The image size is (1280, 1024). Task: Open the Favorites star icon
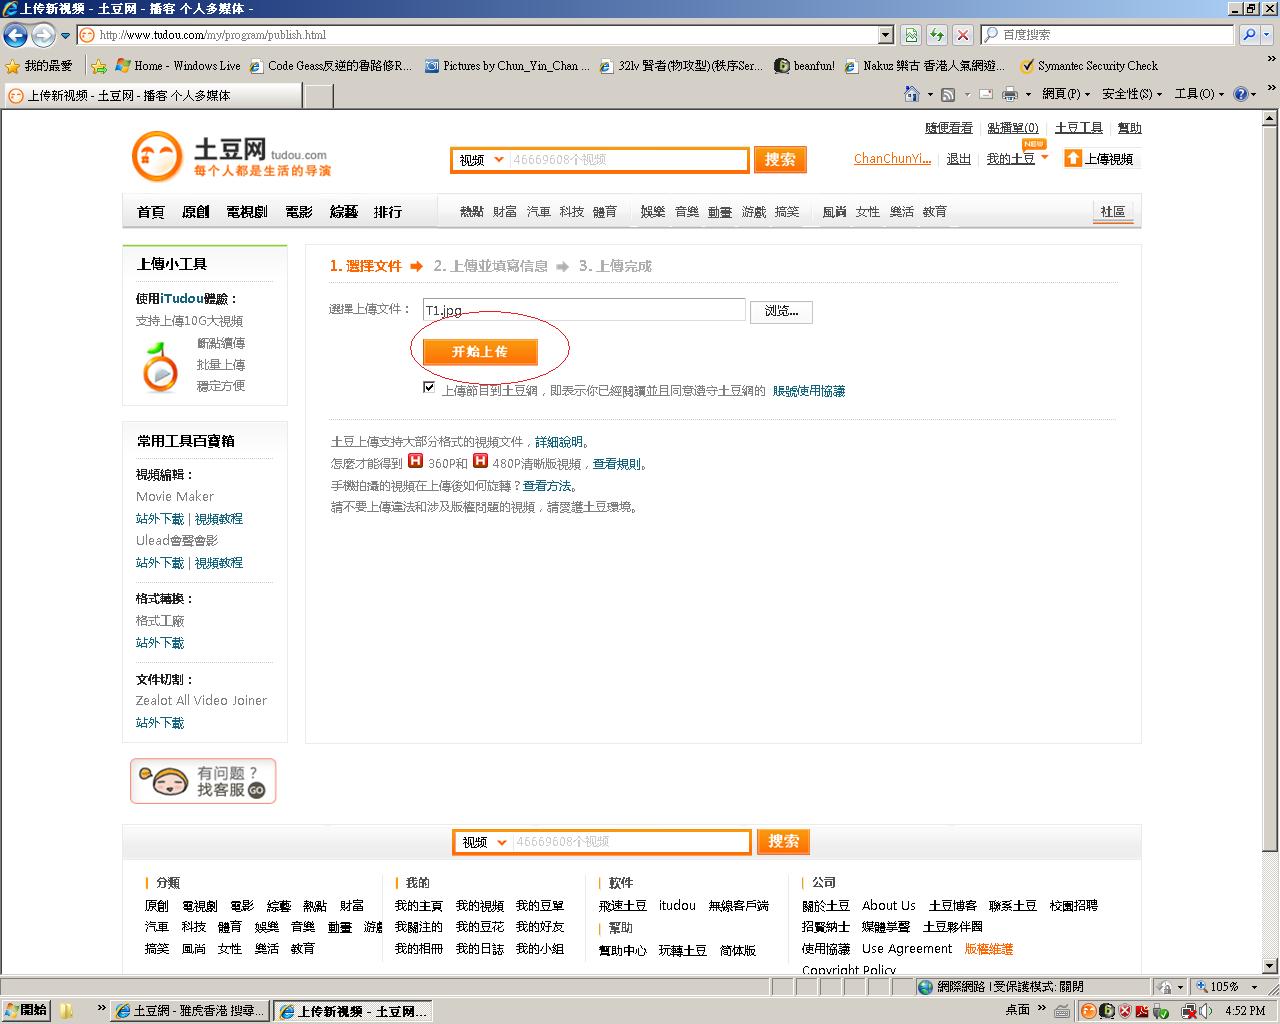pyautogui.click(x=13, y=66)
